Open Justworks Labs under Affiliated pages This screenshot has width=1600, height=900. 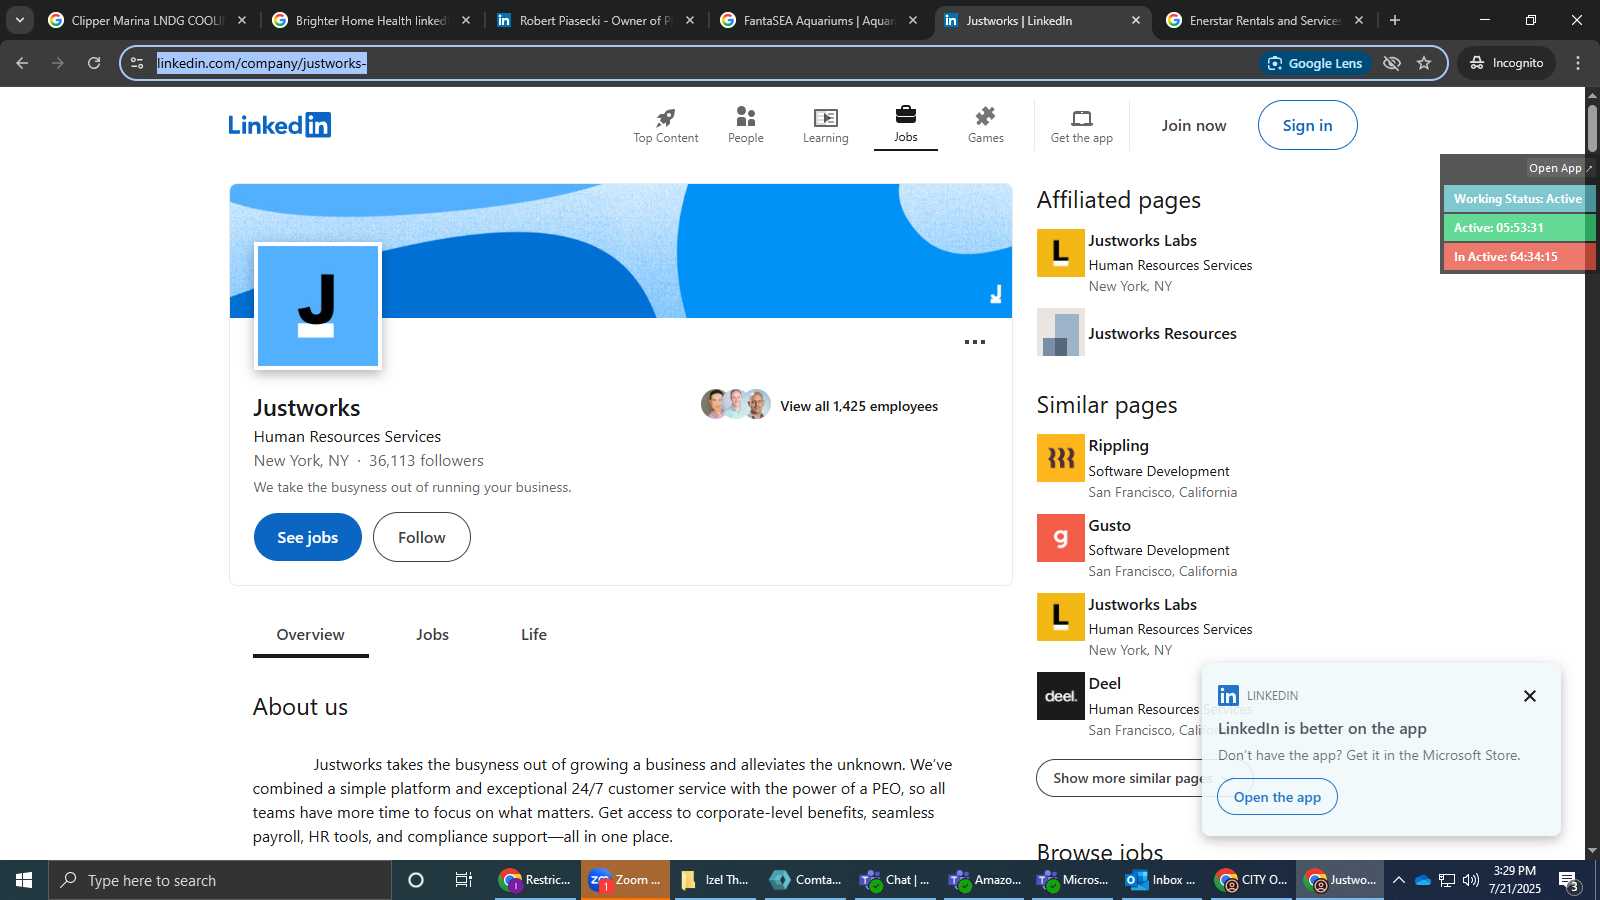tap(1142, 241)
